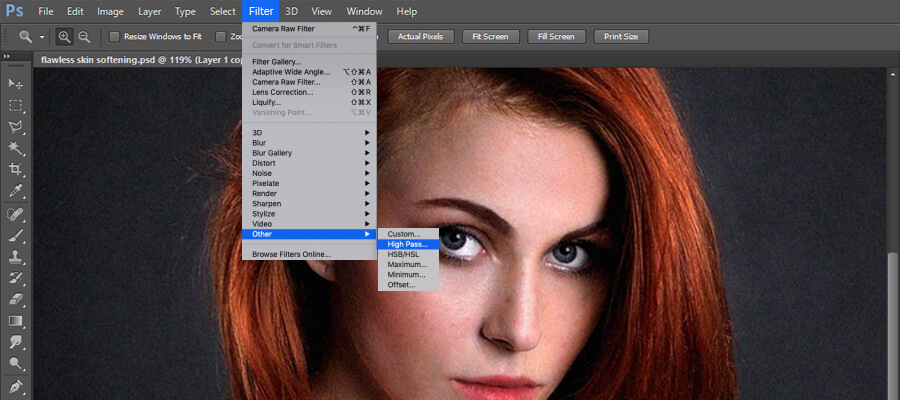Open Filter Gallery
The height and width of the screenshot is (400, 900).
pyautogui.click(x=309, y=62)
